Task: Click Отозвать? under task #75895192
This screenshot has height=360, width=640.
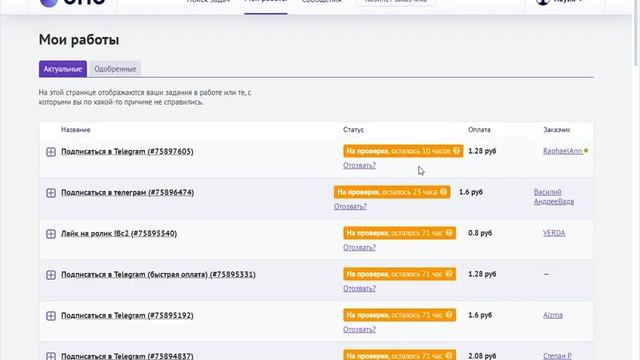Action: tap(359, 329)
